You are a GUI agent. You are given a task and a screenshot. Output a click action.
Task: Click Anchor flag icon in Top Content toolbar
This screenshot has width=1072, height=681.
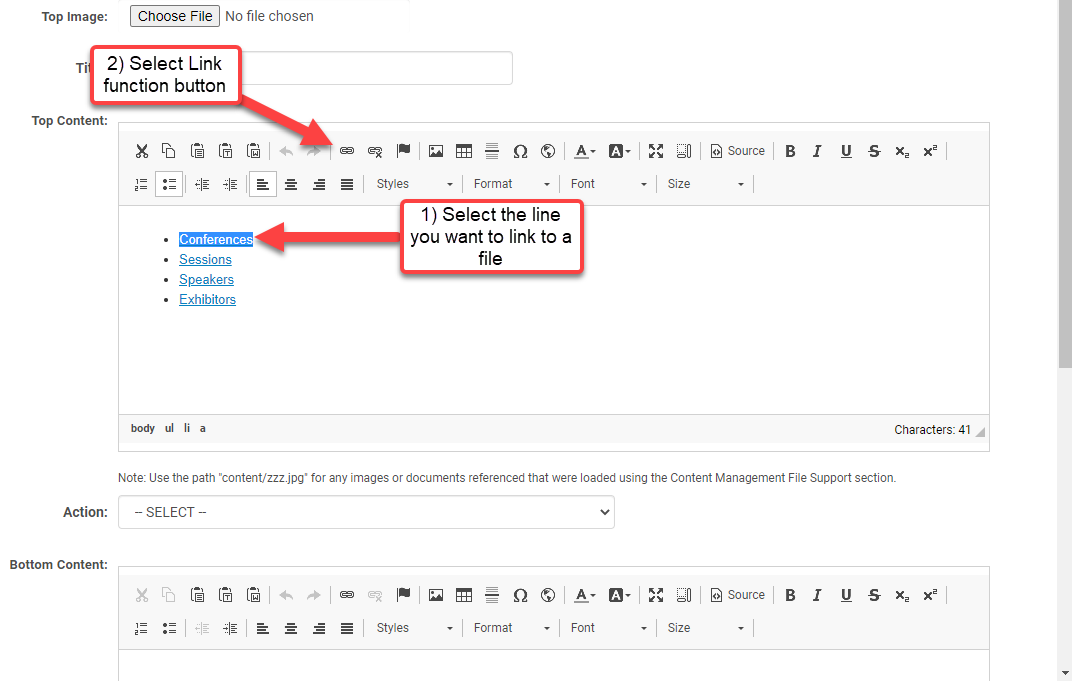pyautogui.click(x=403, y=151)
